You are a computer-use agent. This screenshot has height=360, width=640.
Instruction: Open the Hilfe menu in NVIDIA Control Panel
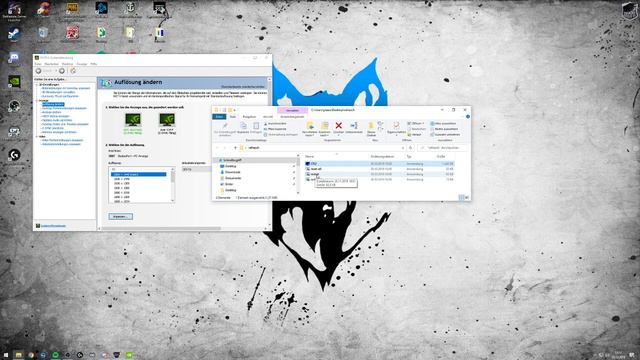[x=93, y=64]
